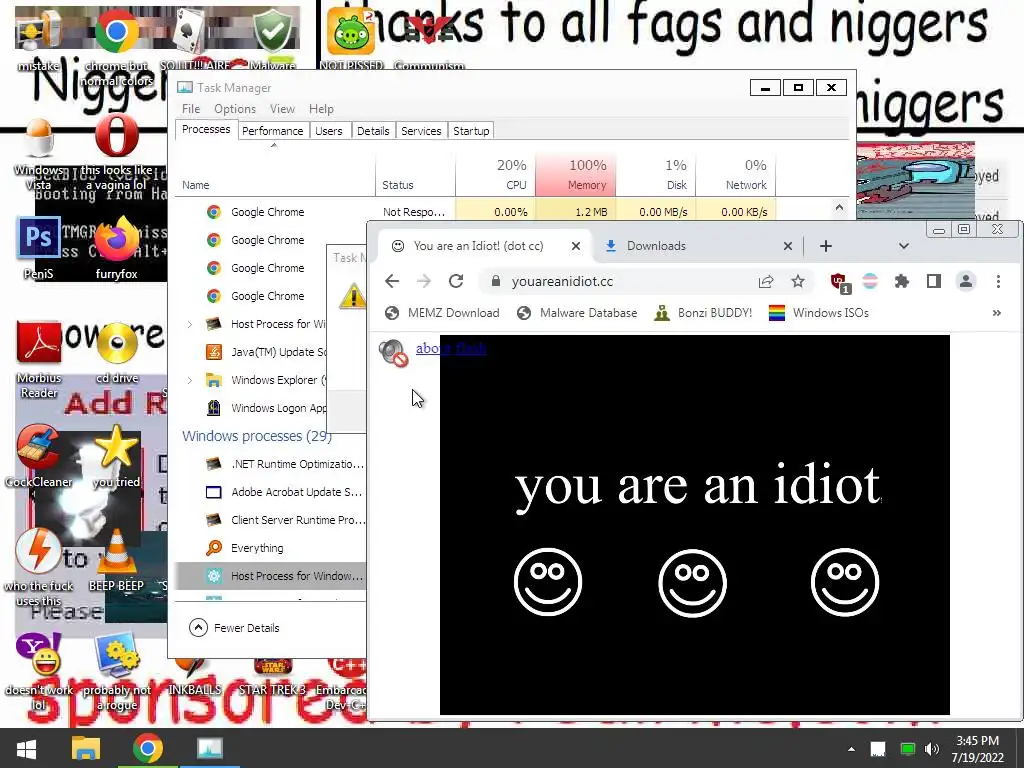Open Task Manager File menu
Screen dimensions: 1024x768
click(x=191, y=109)
